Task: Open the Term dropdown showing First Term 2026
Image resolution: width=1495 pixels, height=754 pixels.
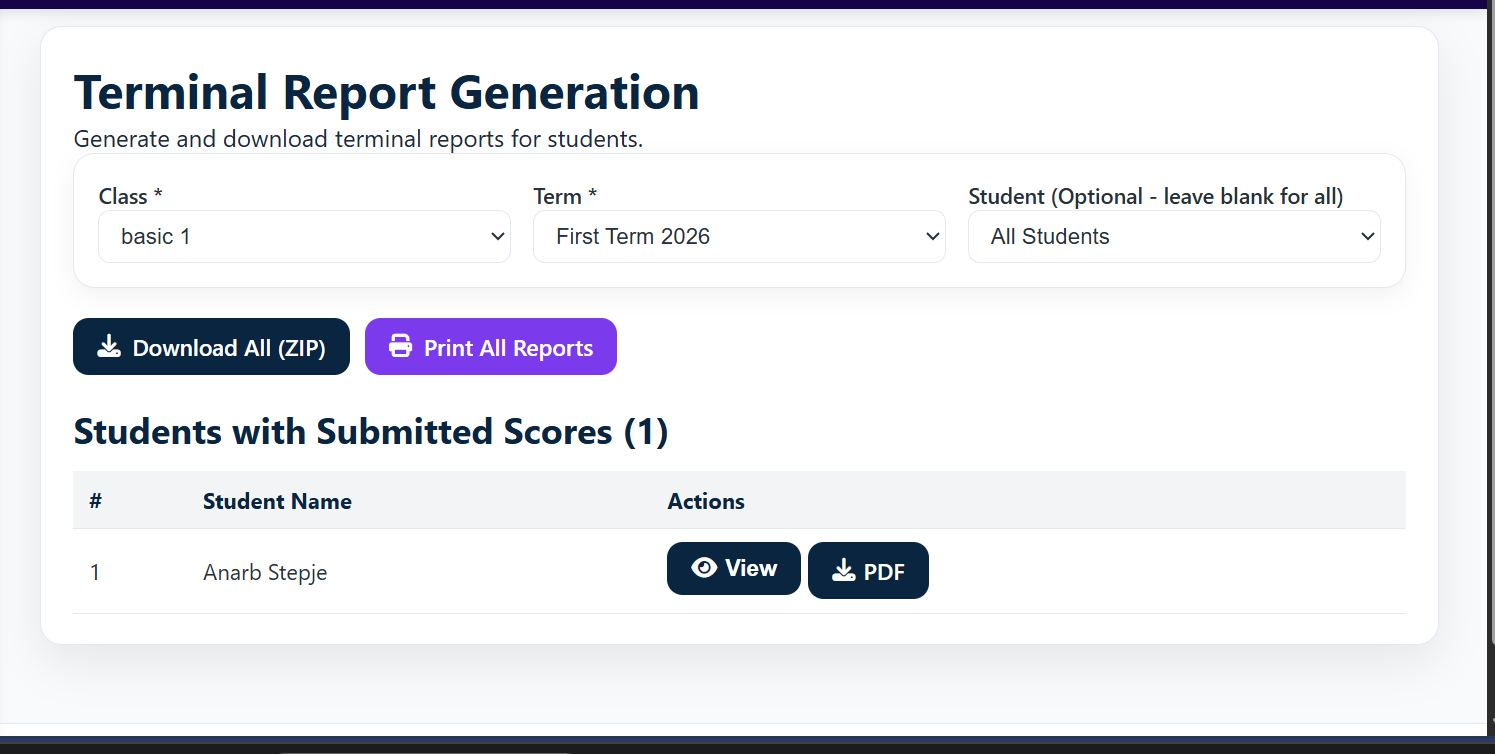Action: (x=739, y=236)
